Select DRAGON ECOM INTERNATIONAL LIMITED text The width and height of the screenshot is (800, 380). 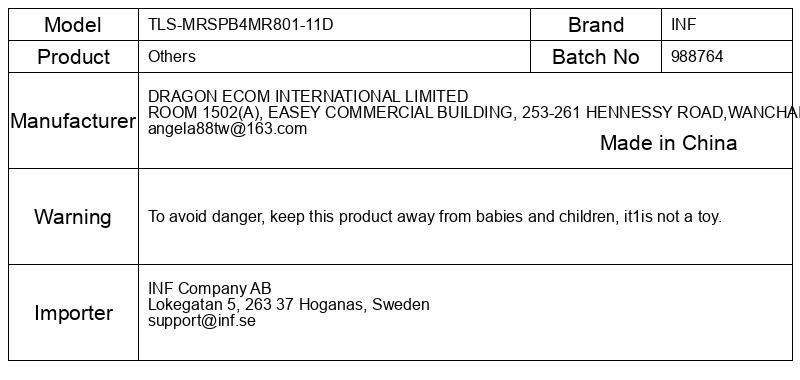tap(308, 96)
